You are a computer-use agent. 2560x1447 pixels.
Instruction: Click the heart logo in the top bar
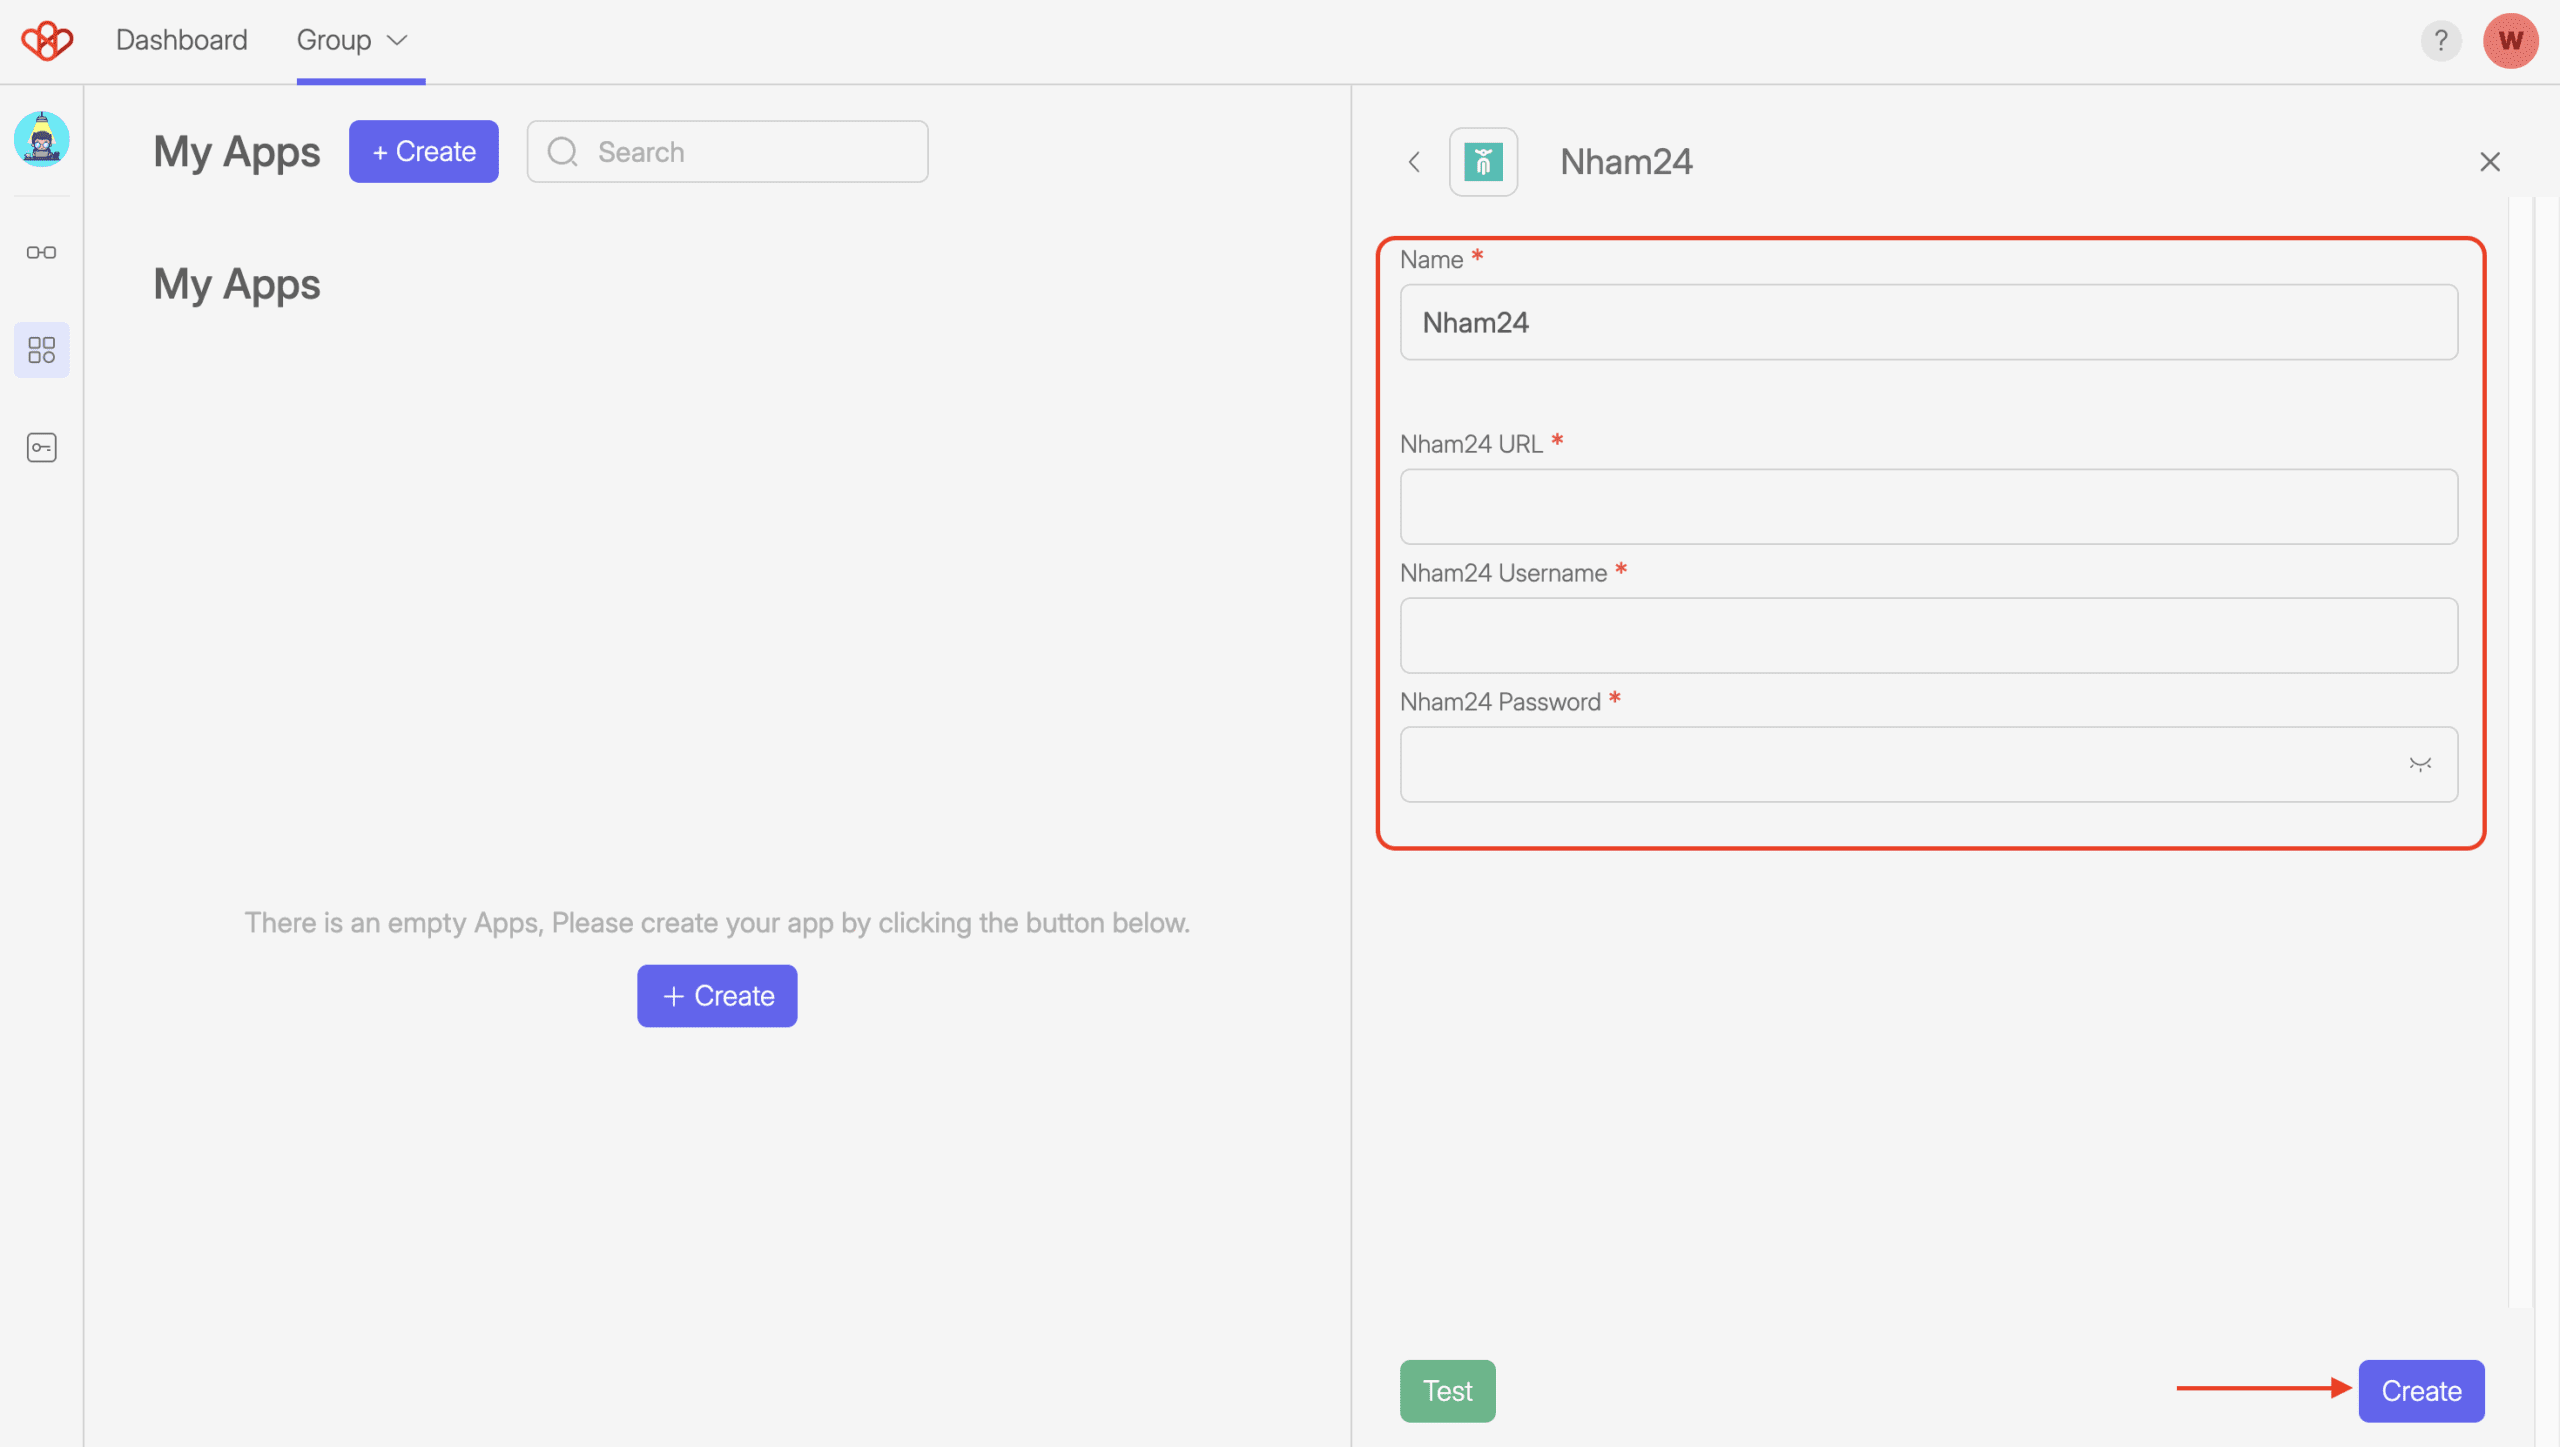pos(47,40)
